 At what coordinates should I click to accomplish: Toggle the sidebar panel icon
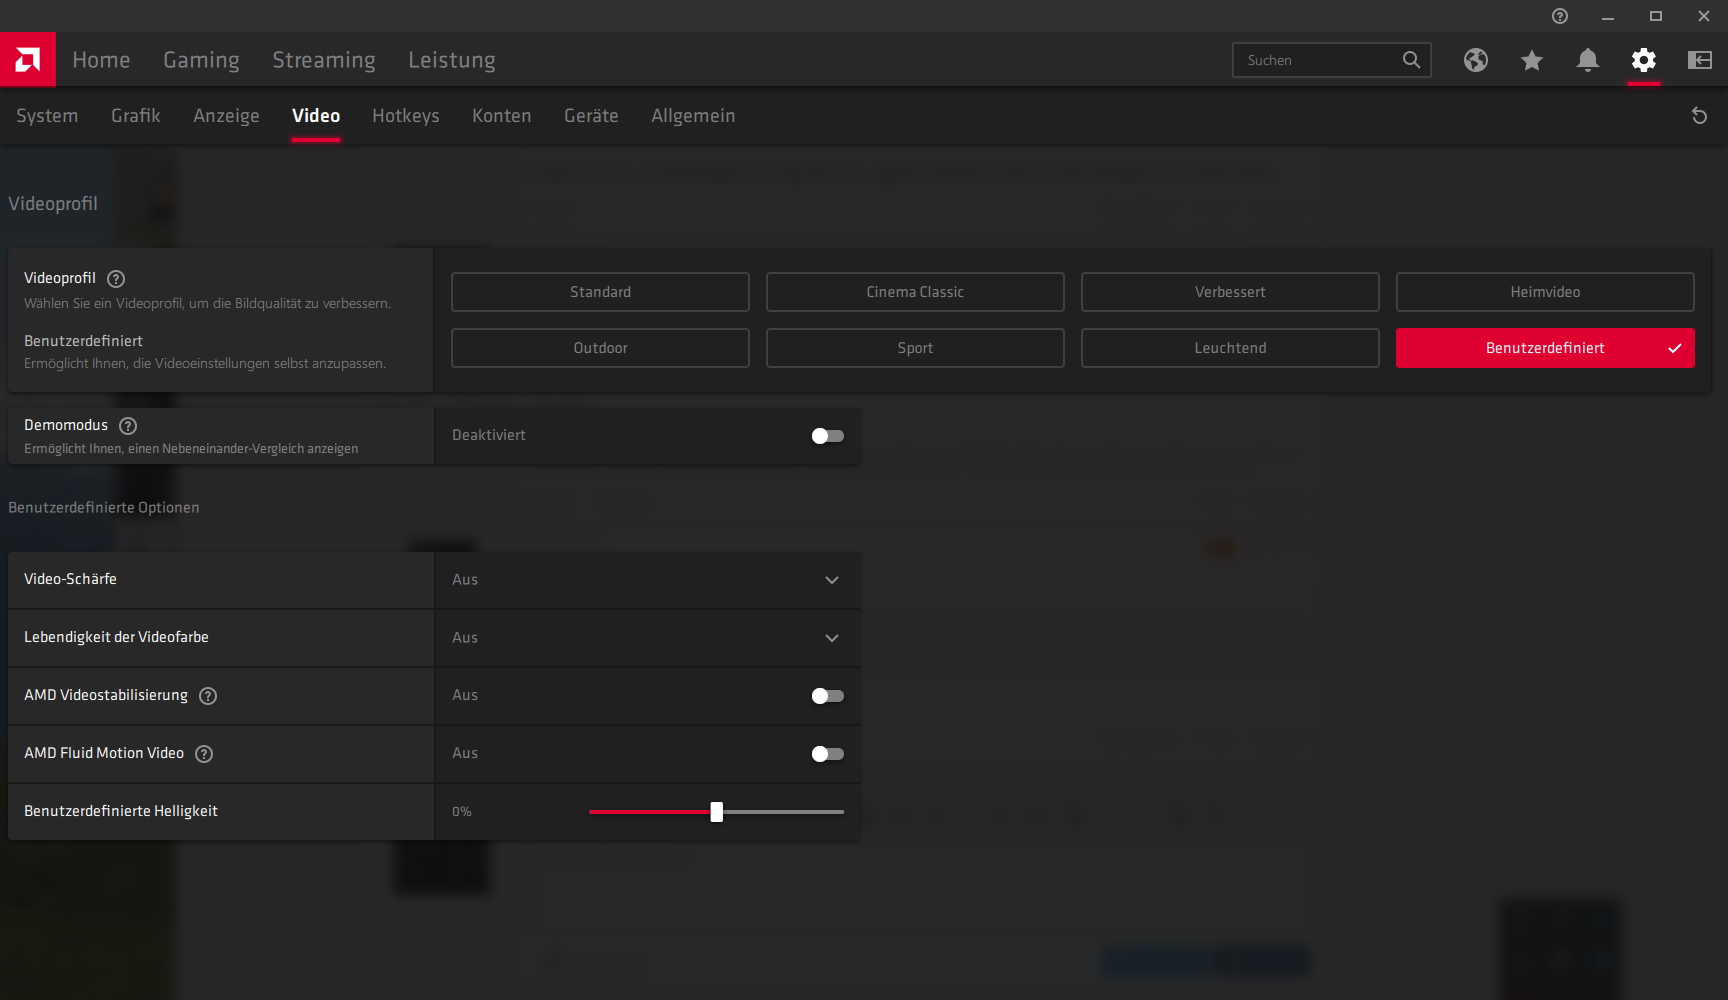pyautogui.click(x=1700, y=60)
